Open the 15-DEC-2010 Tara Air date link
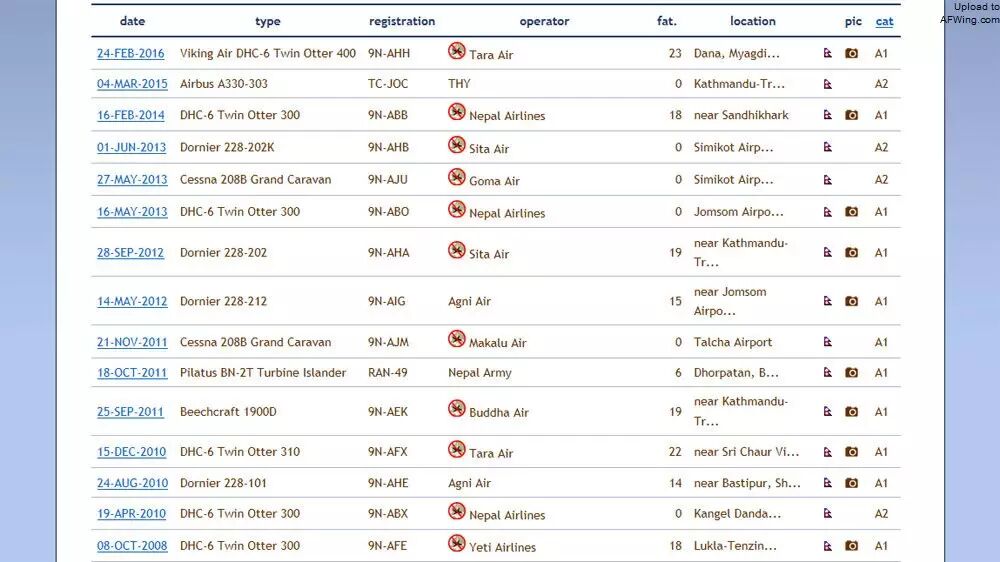 point(131,452)
